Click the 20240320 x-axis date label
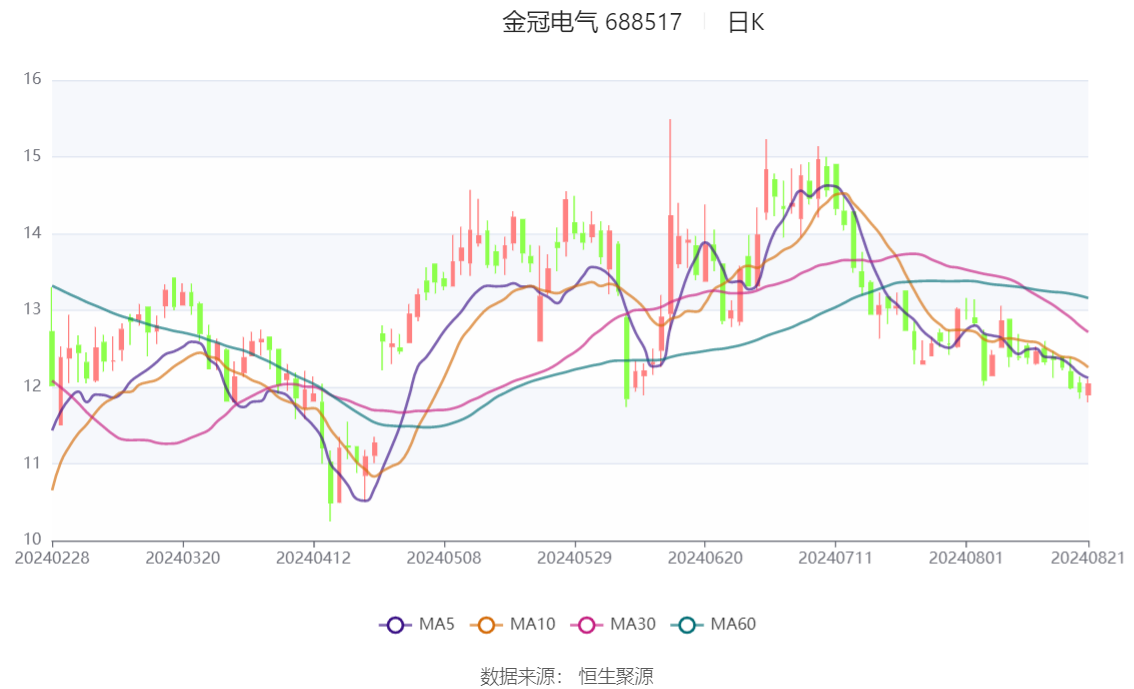1134x689 pixels. [x=182, y=558]
